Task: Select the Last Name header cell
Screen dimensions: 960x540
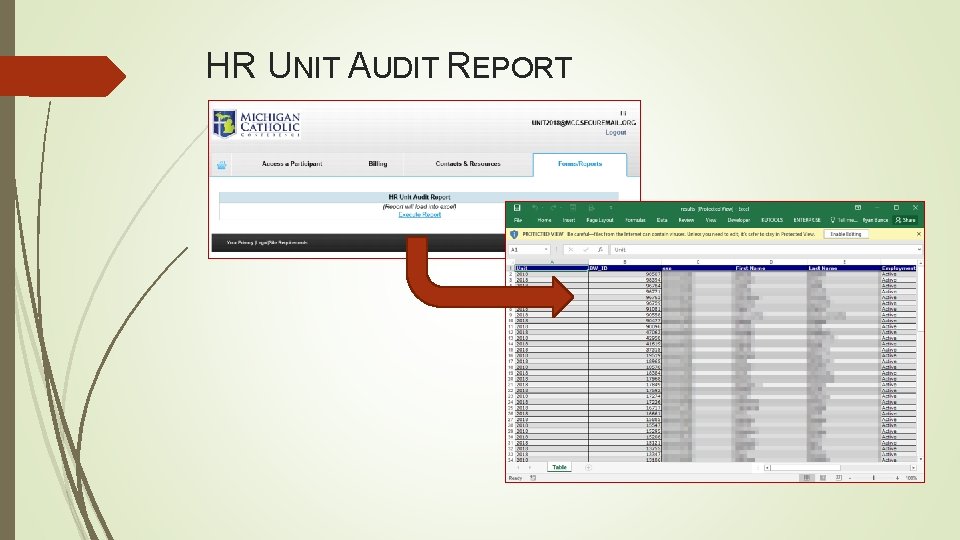Action: 844,268
